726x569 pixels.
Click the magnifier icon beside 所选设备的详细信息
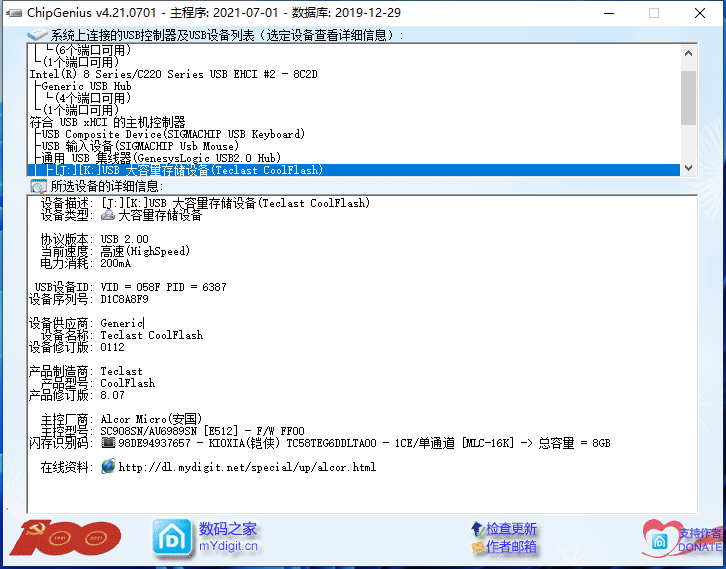(x=38, y=186)
